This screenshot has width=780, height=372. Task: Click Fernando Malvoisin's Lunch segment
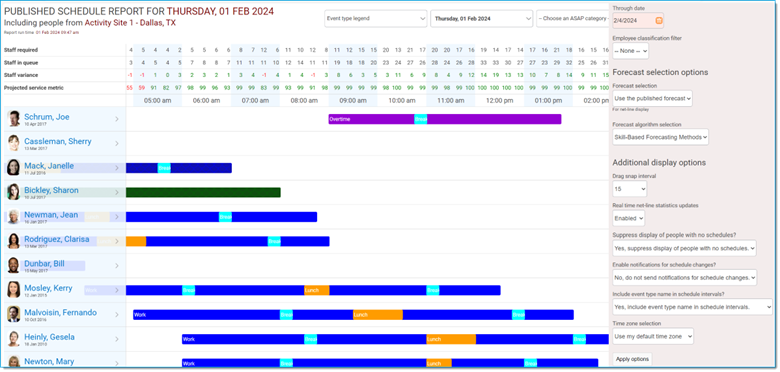tap(378, 315)
